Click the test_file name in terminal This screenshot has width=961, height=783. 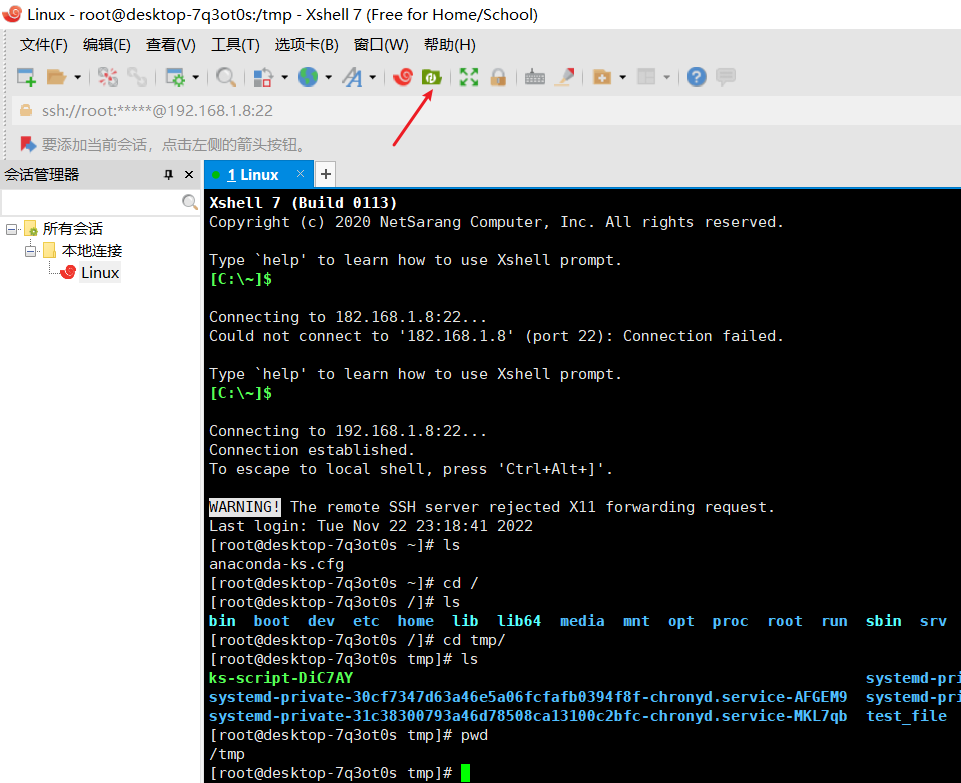tap(906, 716)
